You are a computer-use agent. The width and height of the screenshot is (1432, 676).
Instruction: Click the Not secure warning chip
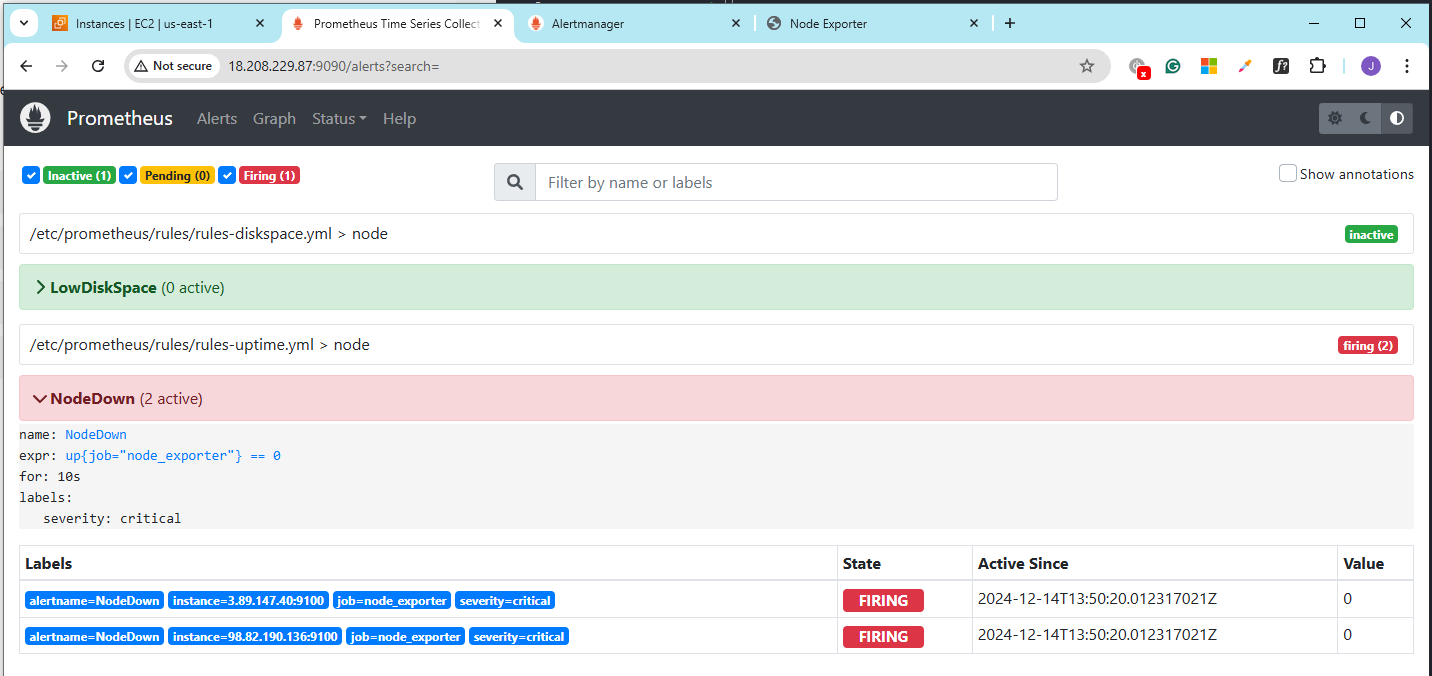point(174,66)
